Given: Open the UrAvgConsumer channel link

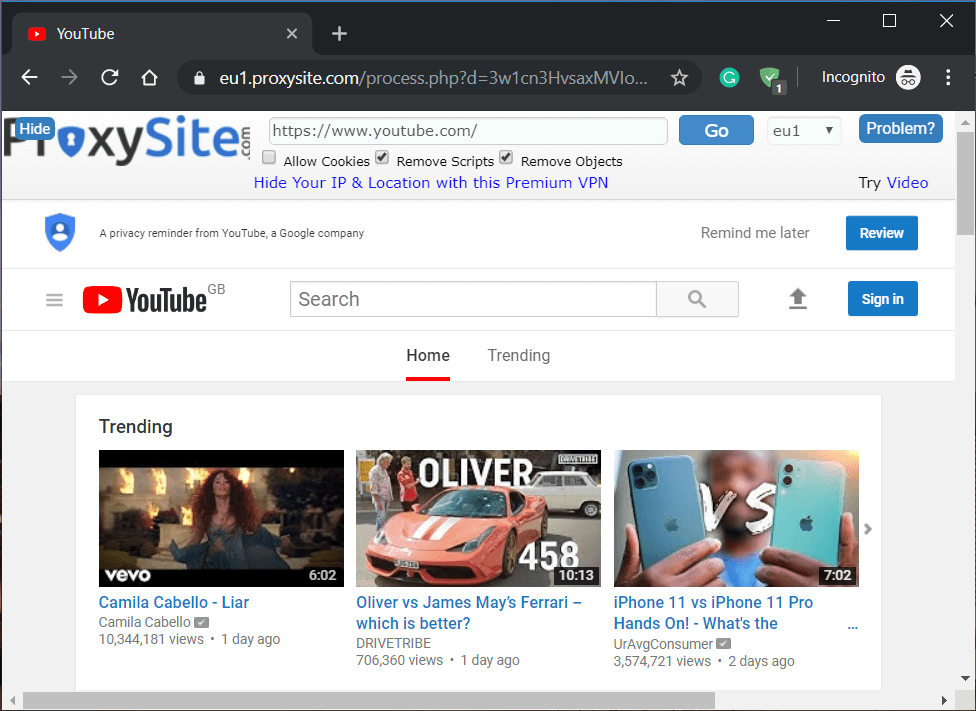Looking at the screenshot, I should pyautogui.click(x=663, y=644).
